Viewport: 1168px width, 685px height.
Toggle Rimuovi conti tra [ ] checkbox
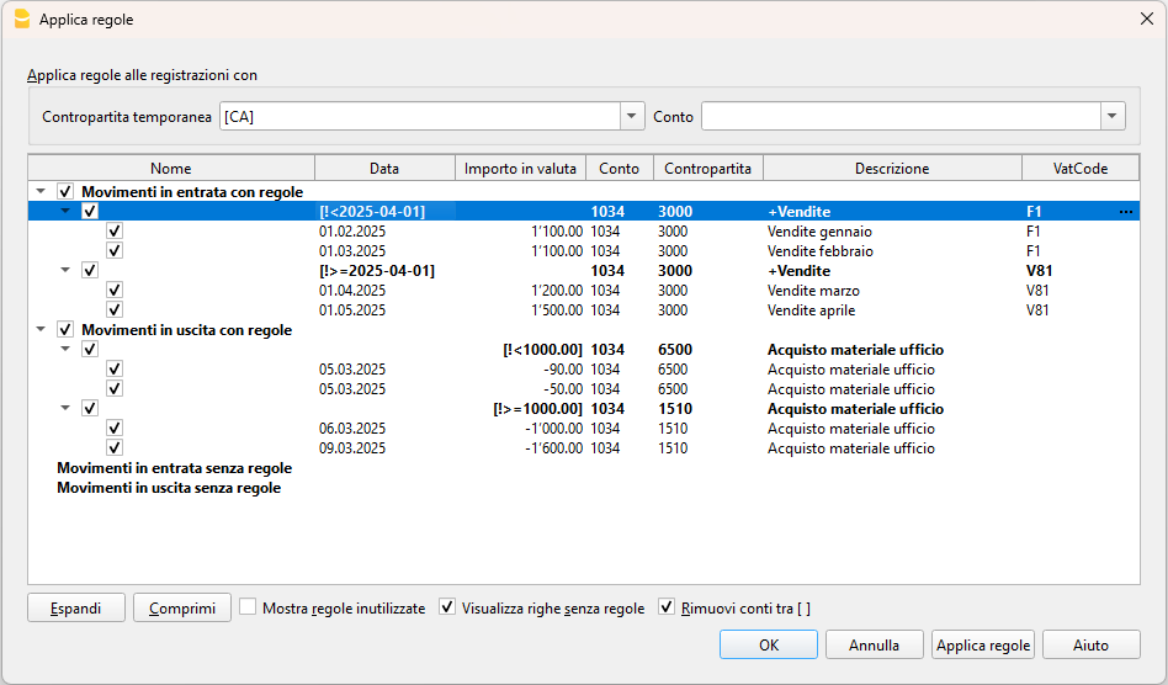pyautogui.click(x=667, y=607)
